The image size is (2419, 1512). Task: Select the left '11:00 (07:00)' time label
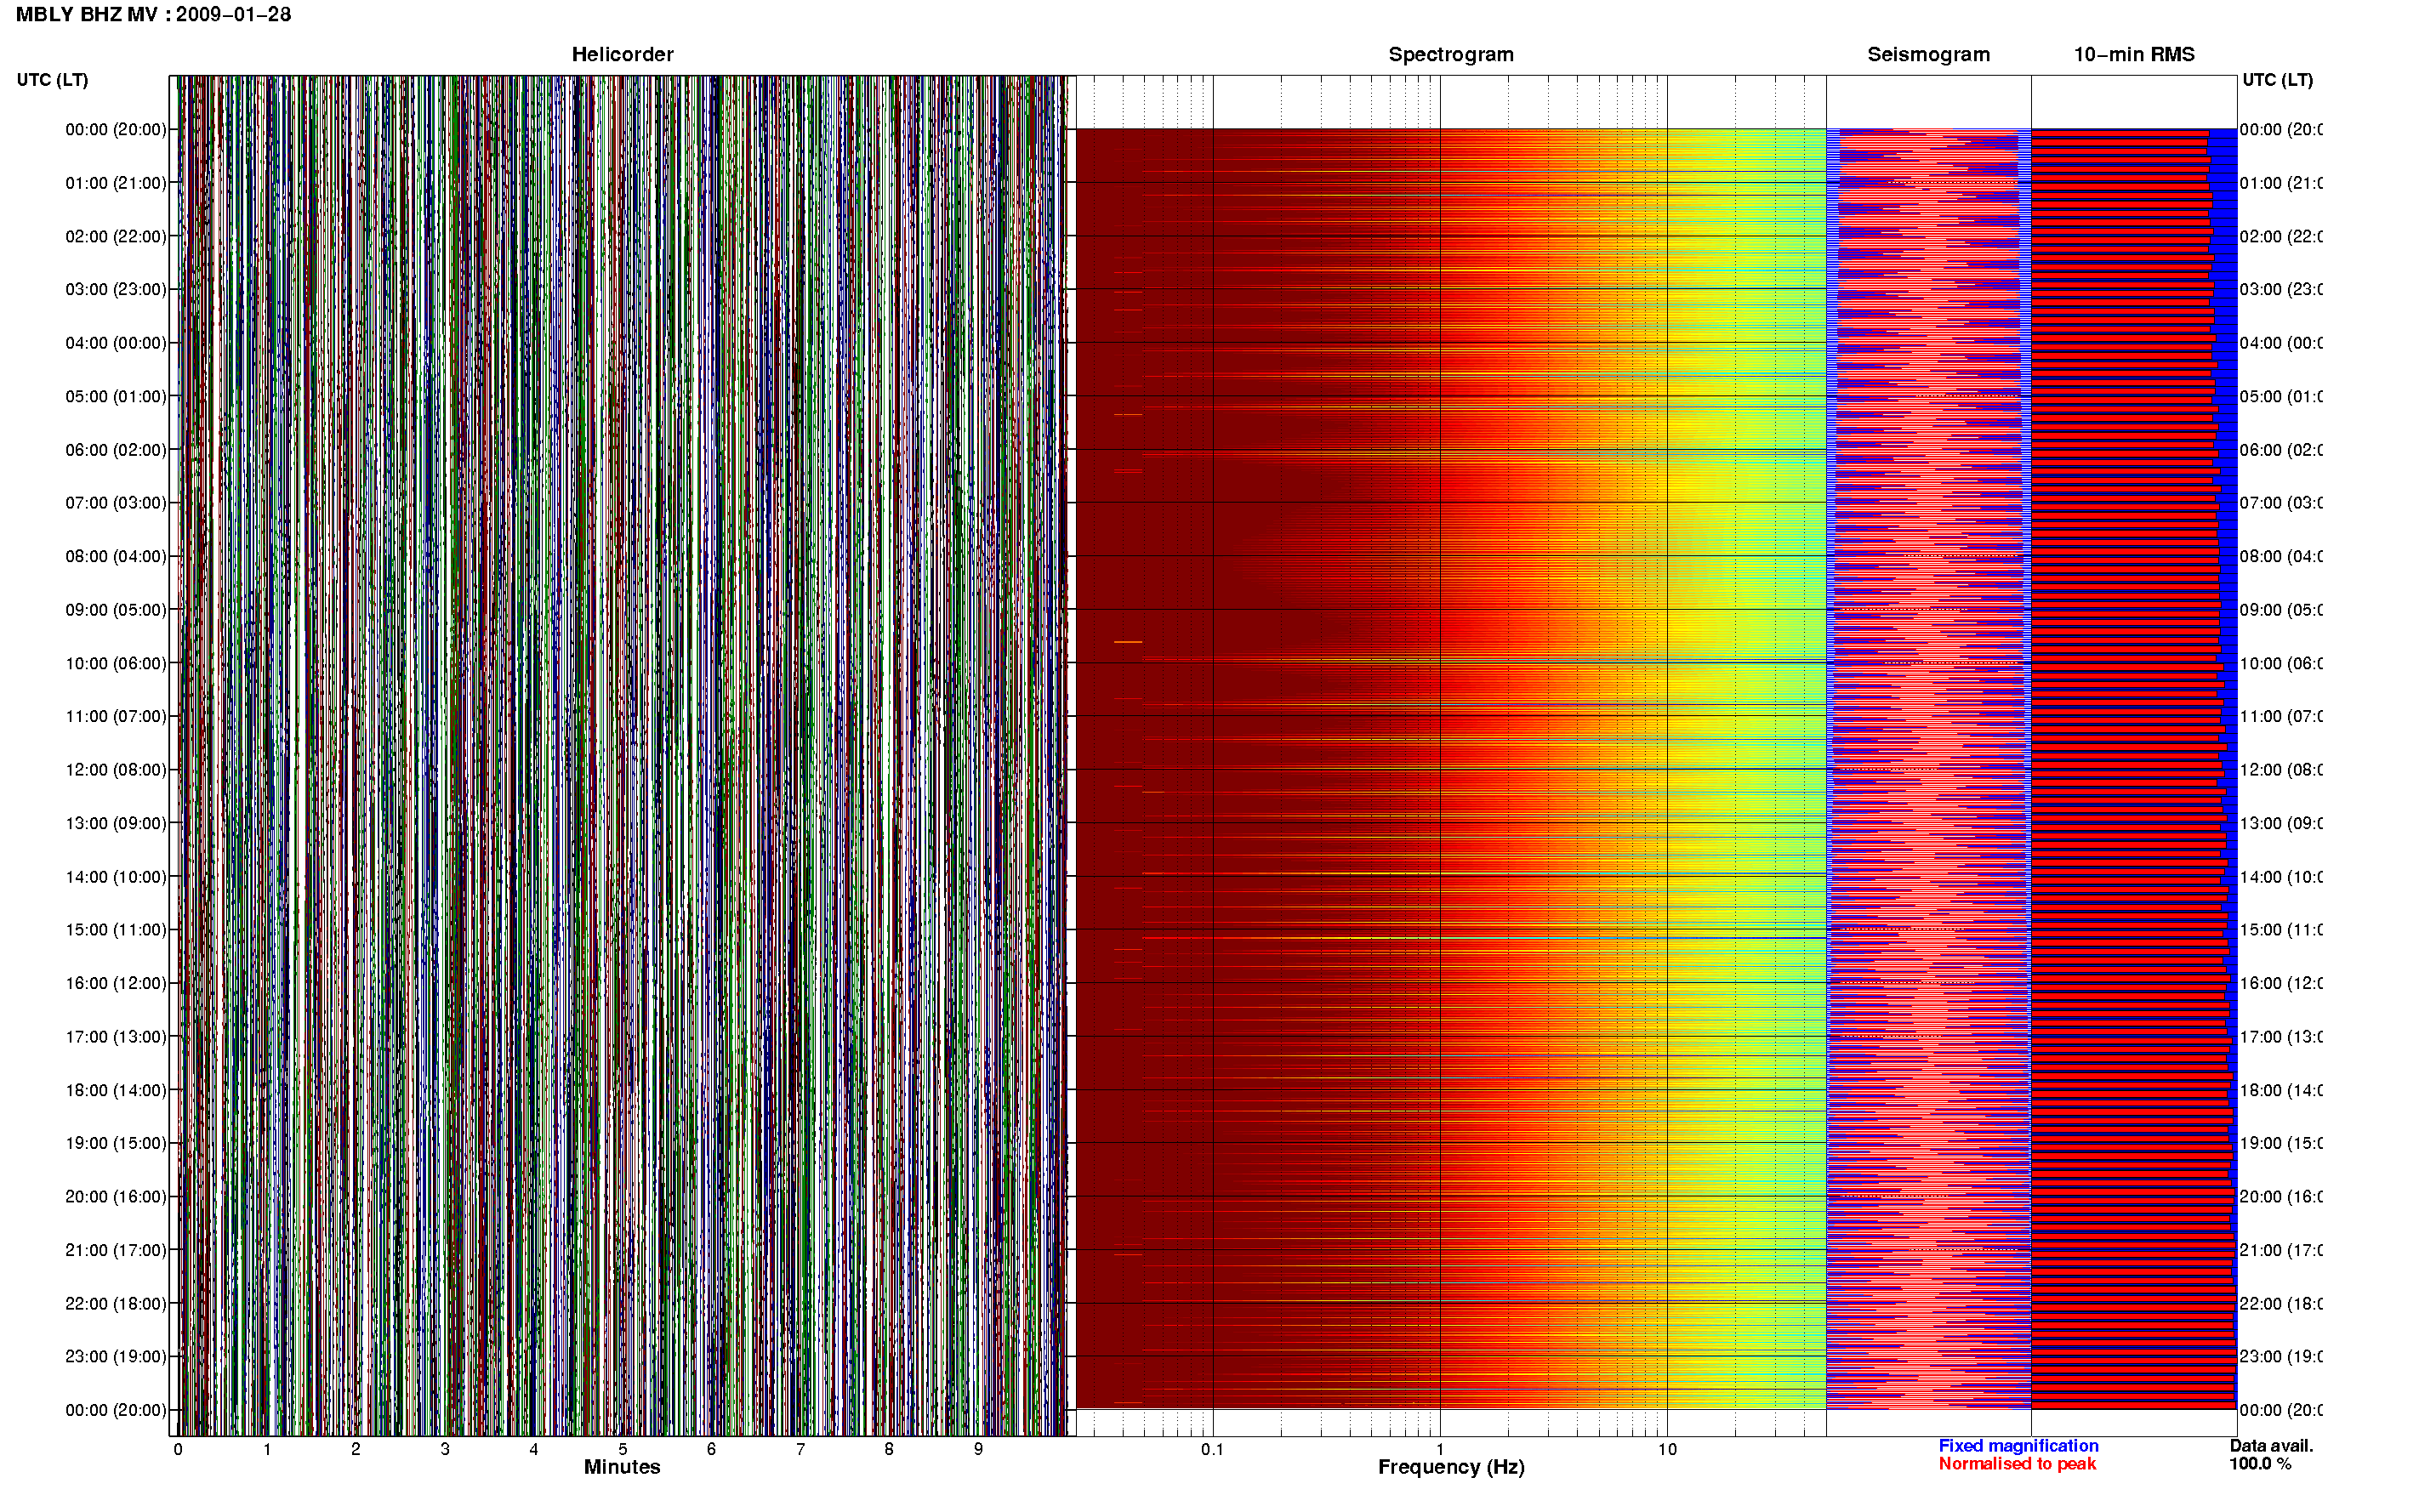(116, 717)
